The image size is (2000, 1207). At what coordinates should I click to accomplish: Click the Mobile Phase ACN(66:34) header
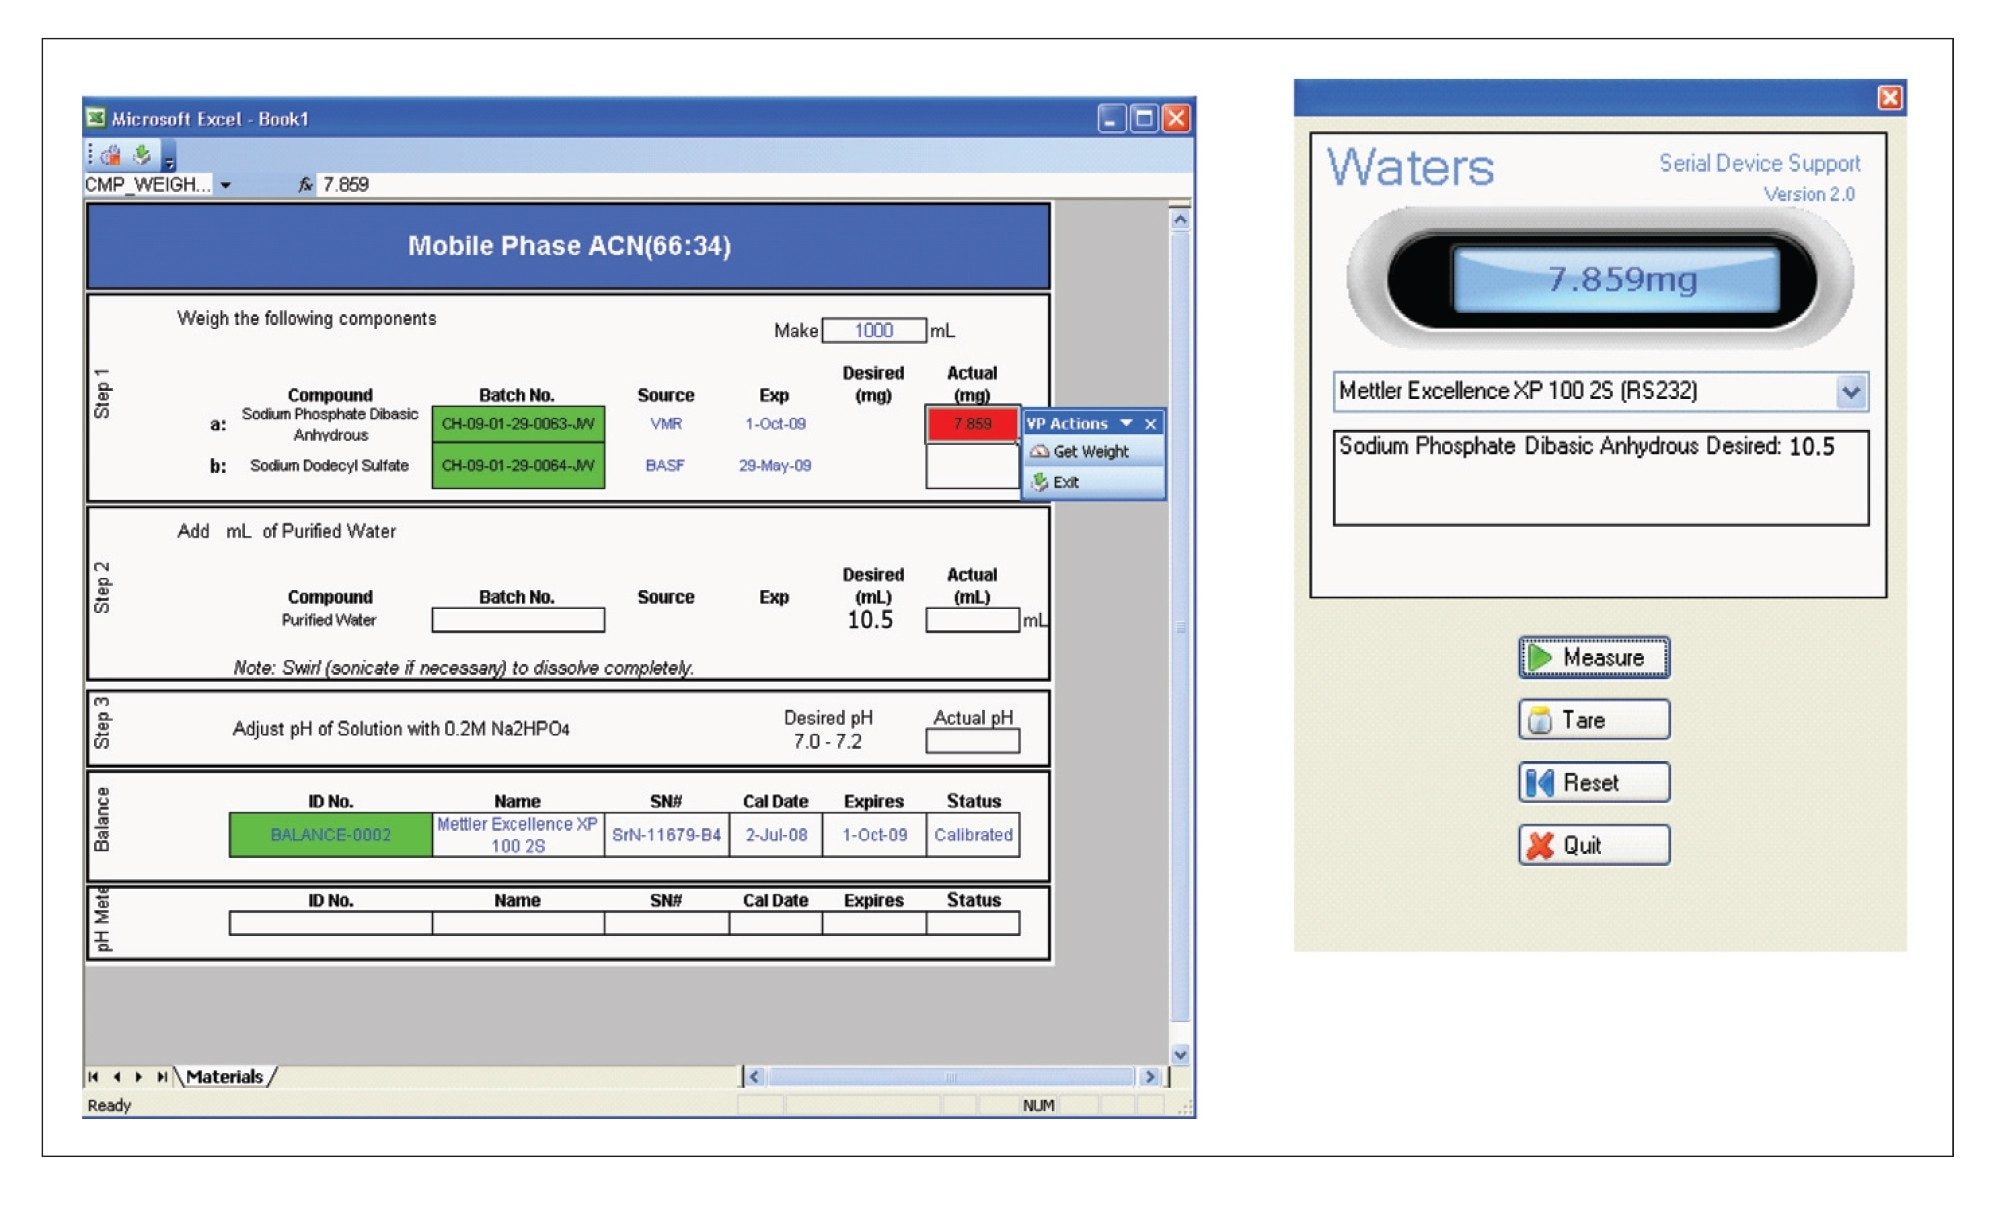[x=569, y=246]
